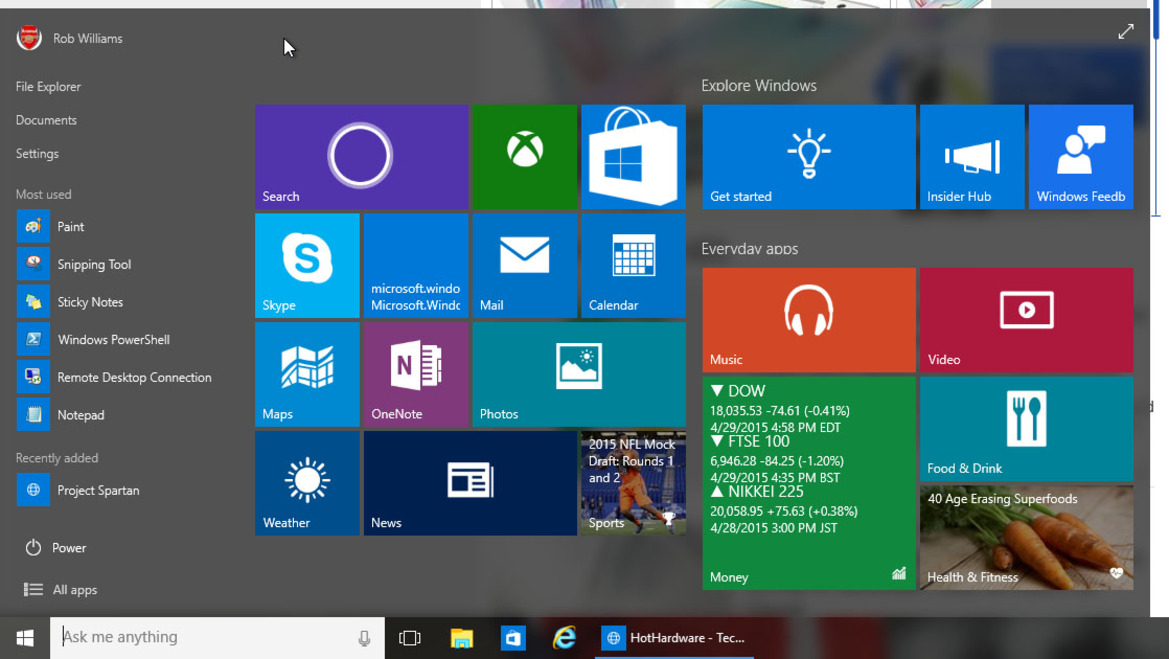Open the Photos tile

(579, 374)
